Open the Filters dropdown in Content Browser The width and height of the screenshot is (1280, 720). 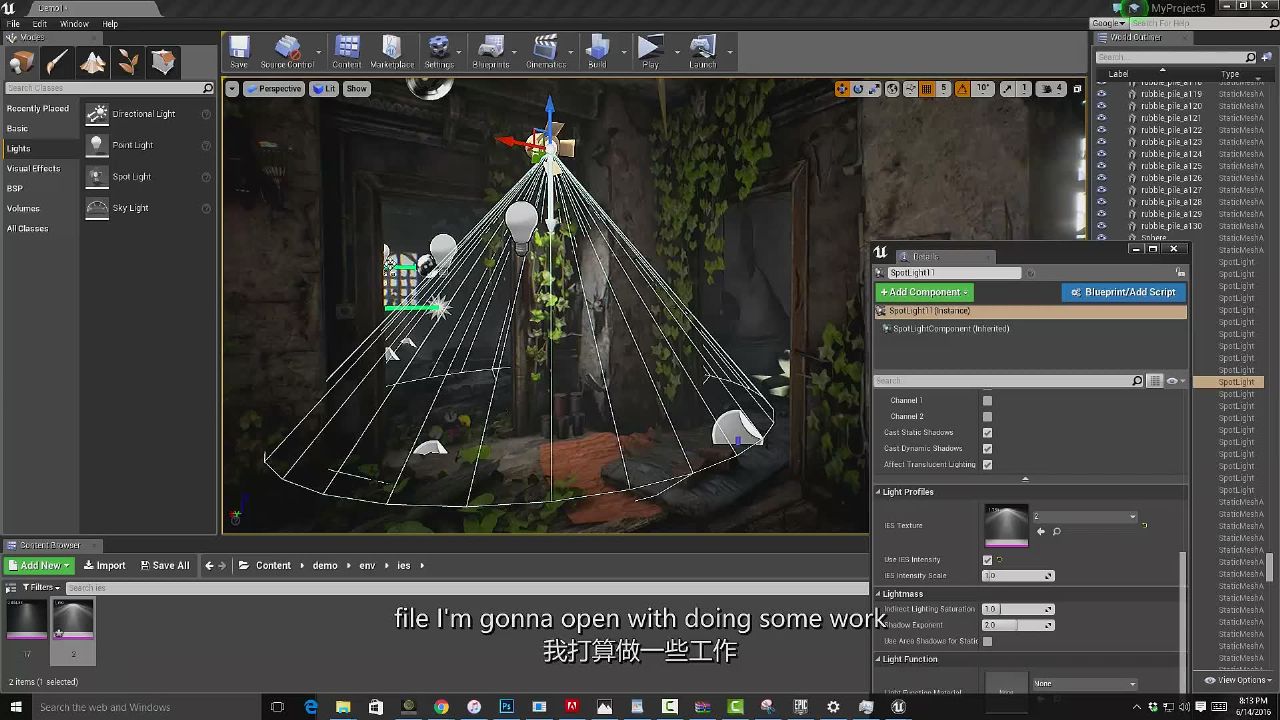(42, 588)
